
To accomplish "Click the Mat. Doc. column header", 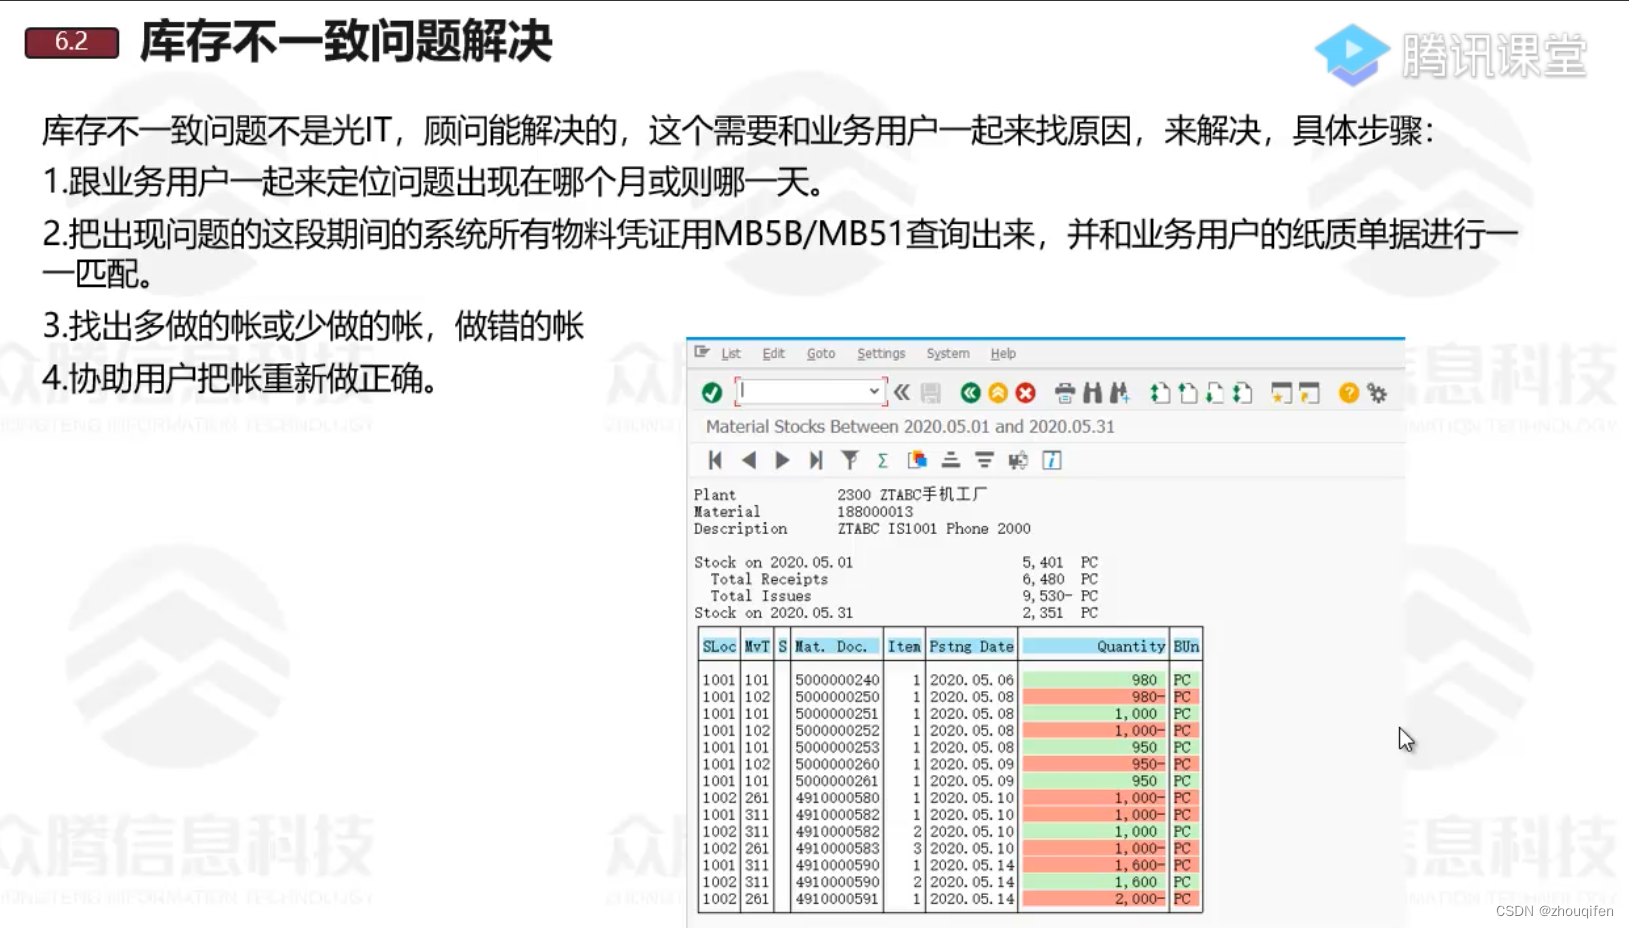I will (x=837, y=647).
